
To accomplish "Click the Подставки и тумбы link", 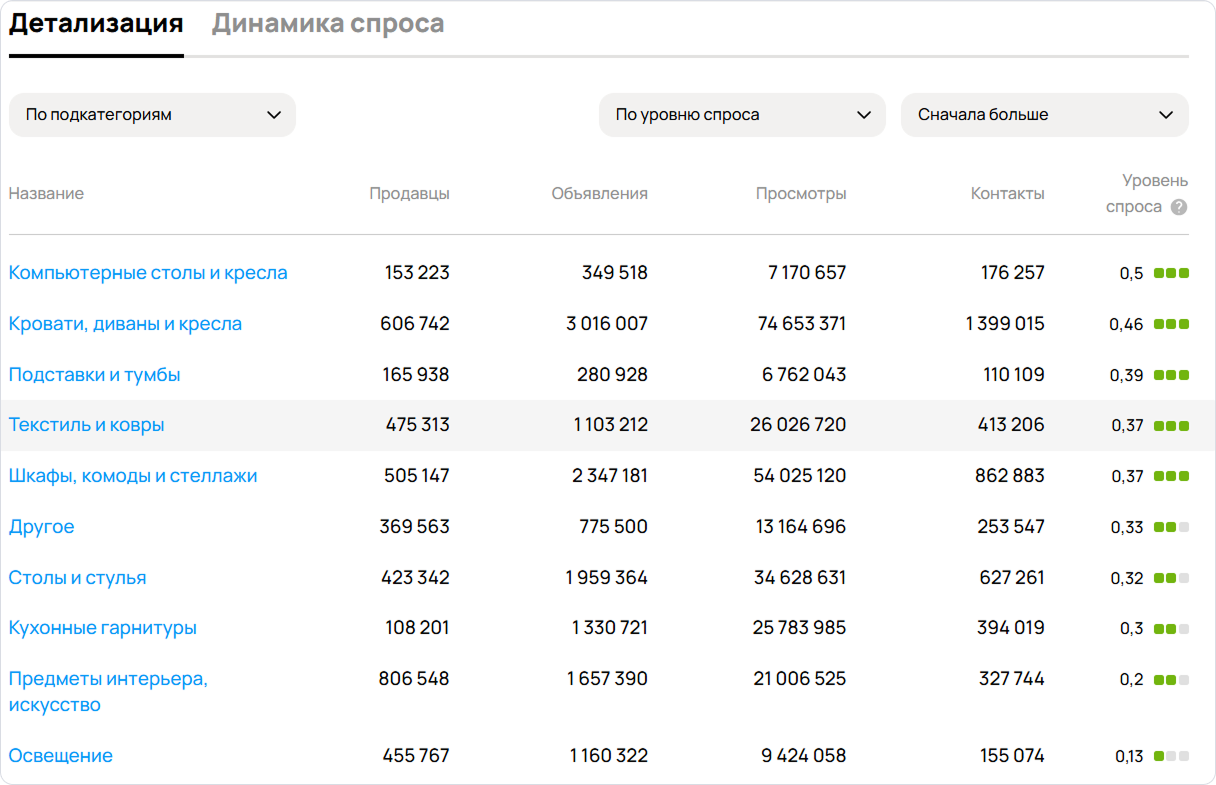I will coord(95,375).
